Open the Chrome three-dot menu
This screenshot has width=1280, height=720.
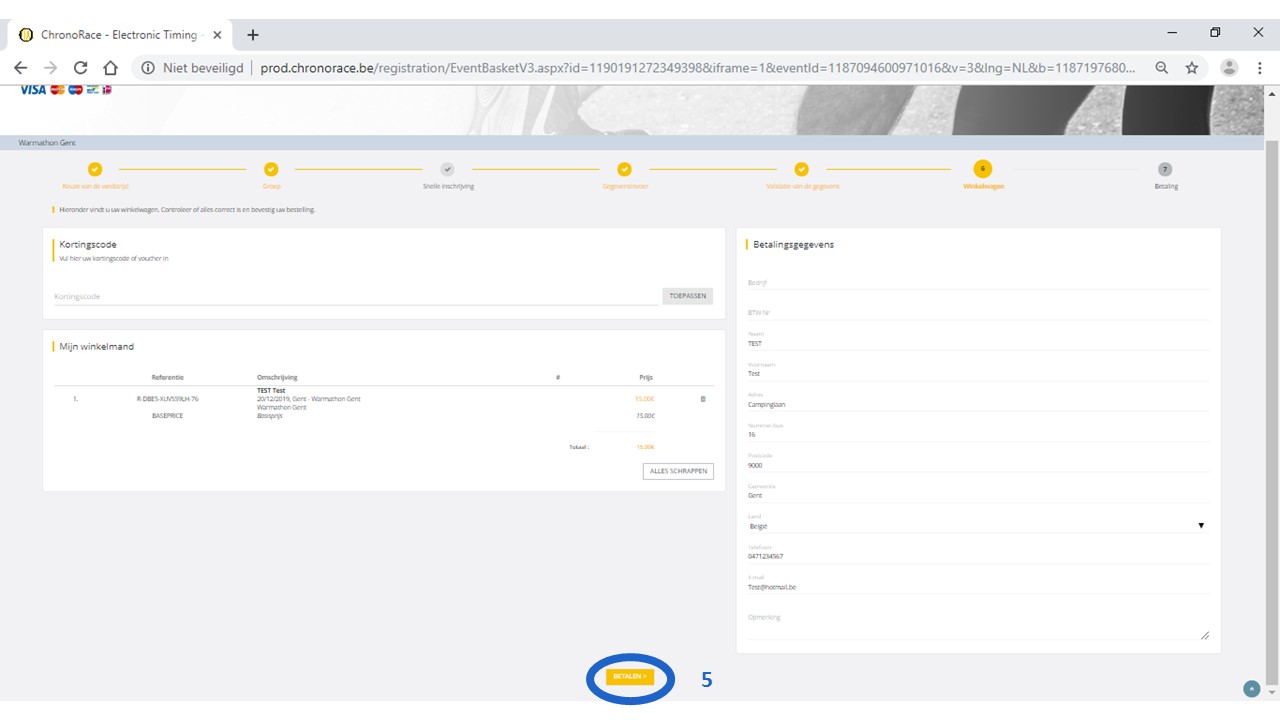click(1259, 68)
